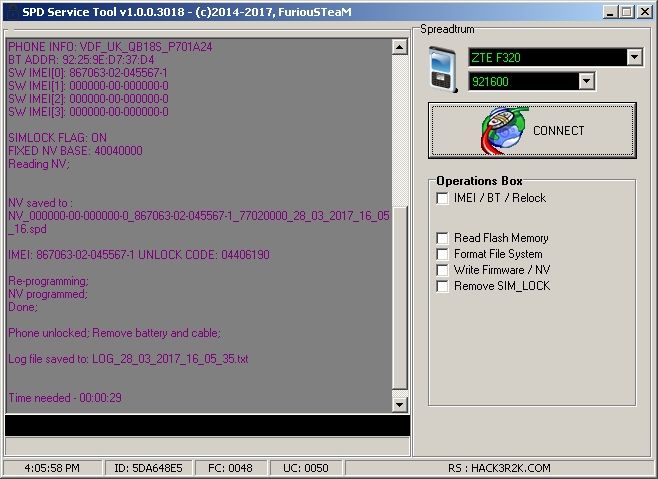Check Remove SIM_LOCK option
Viewport: 658px width, 479px height.
pos(443,286)
